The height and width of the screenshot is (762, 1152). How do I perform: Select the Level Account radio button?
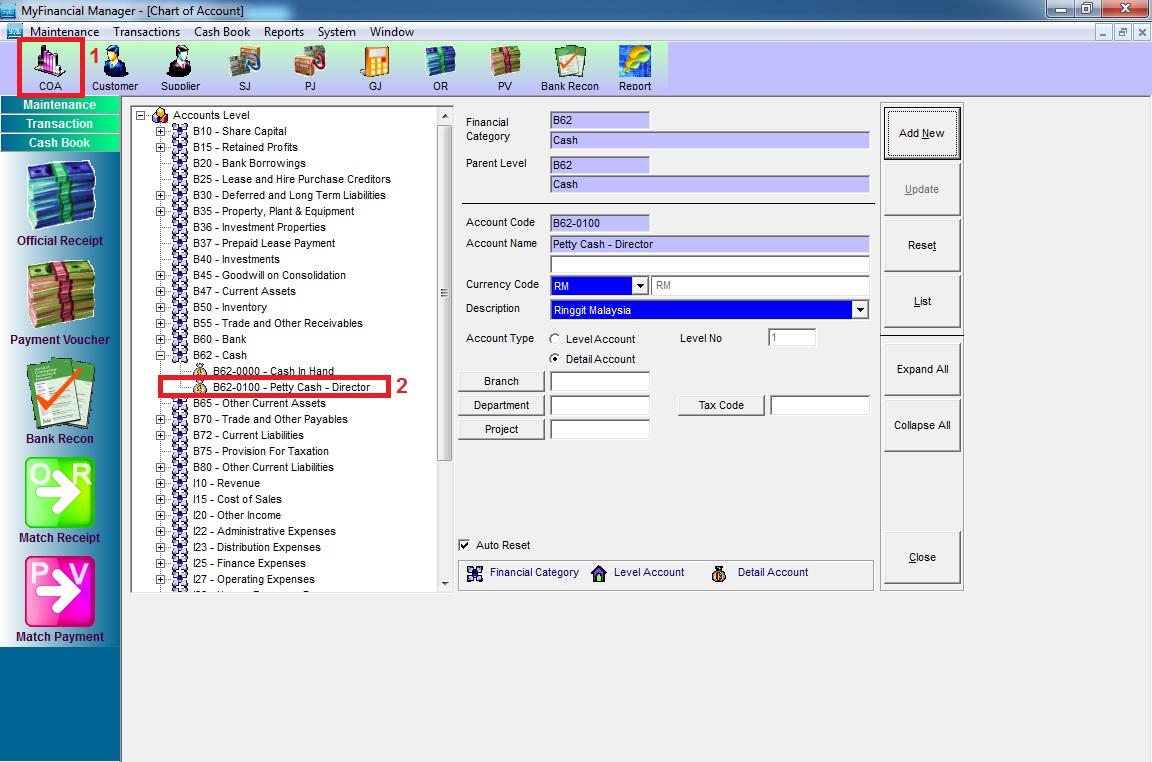click(555, 339)
